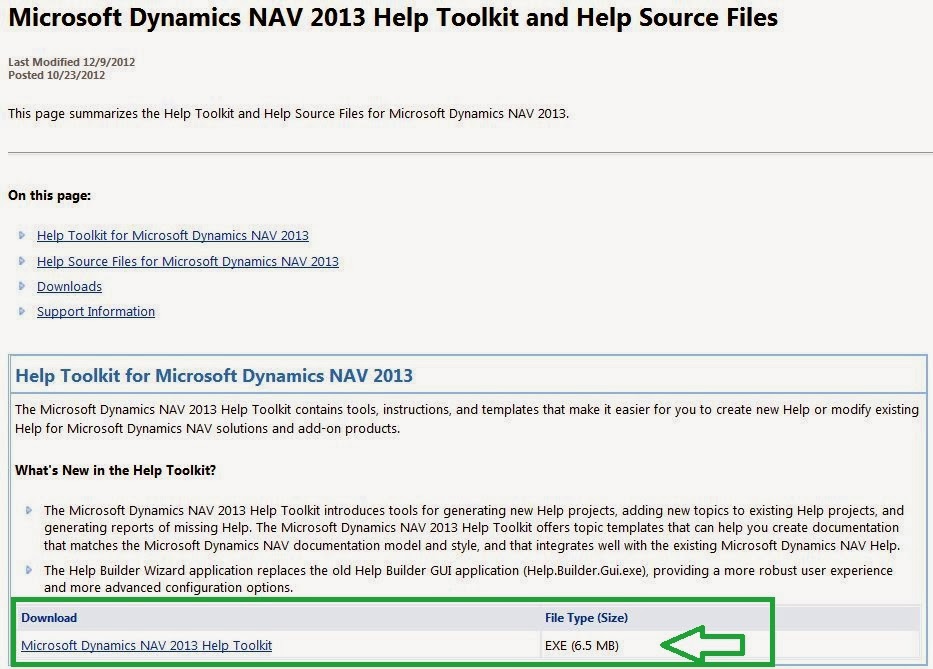This screenshot has width=933, height=669.
Task: Open Help Toolkit for Microsoft Dynamics NAV 2013 link
Action: (173, 236)
